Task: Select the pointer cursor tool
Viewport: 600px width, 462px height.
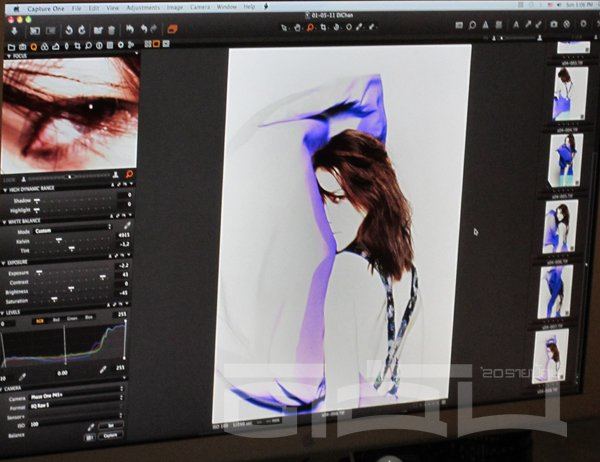Action: (x=284, y=28)
